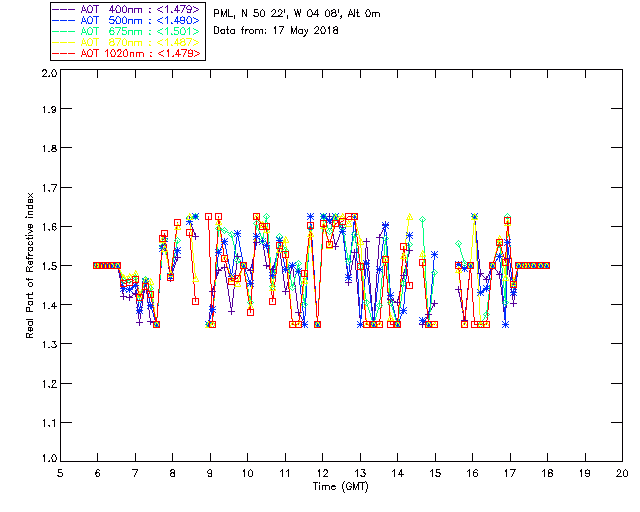Click the 1.7 y-axis tick label

(x=49, y=188)
